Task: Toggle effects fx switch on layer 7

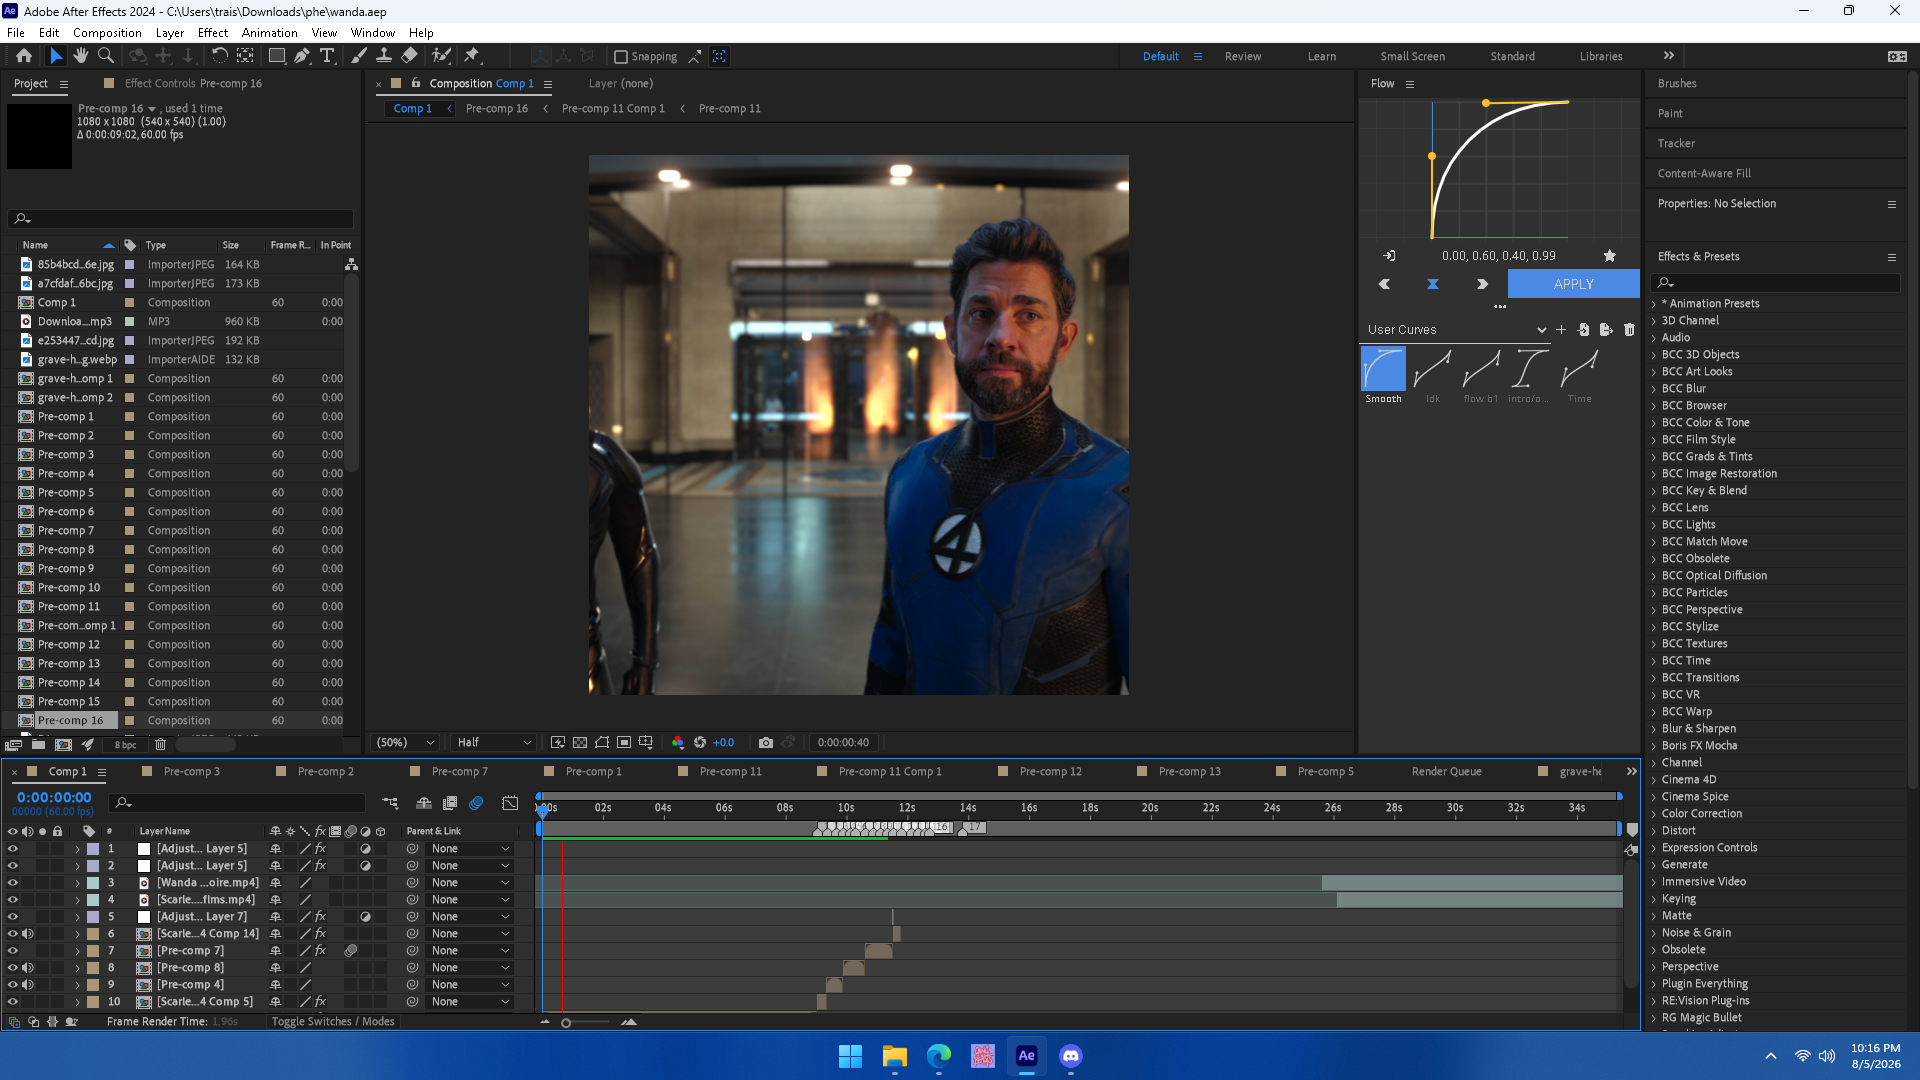Action: pyautogui.click(x=320, y=951)
